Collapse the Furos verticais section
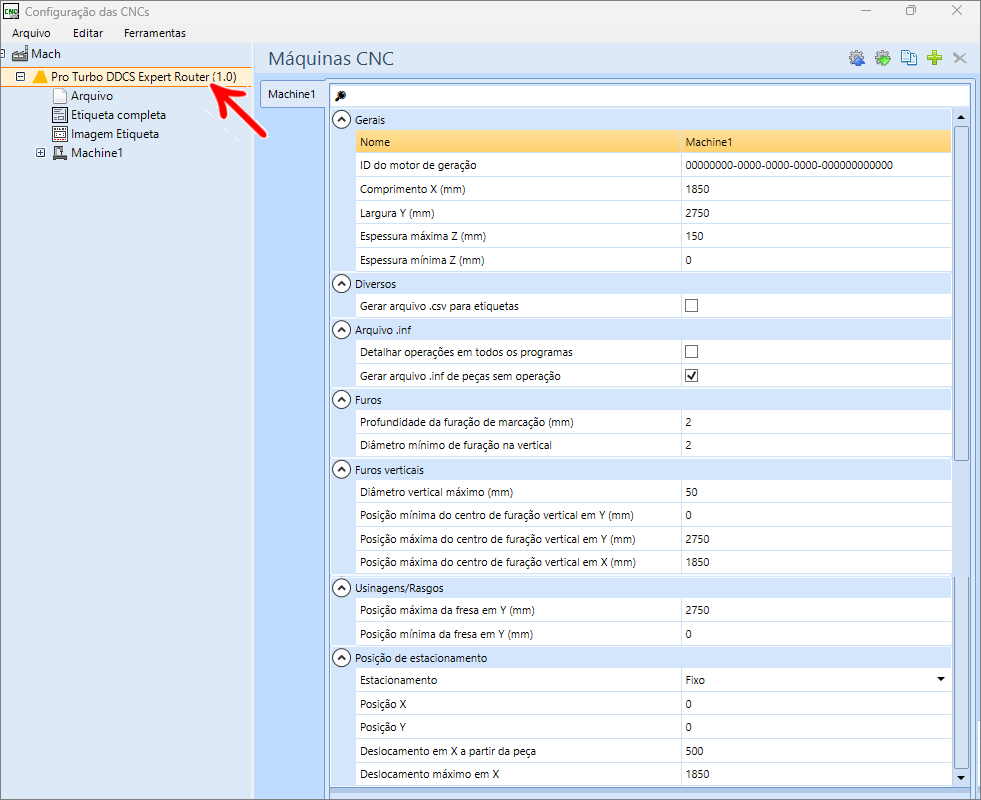 point(341,469)
